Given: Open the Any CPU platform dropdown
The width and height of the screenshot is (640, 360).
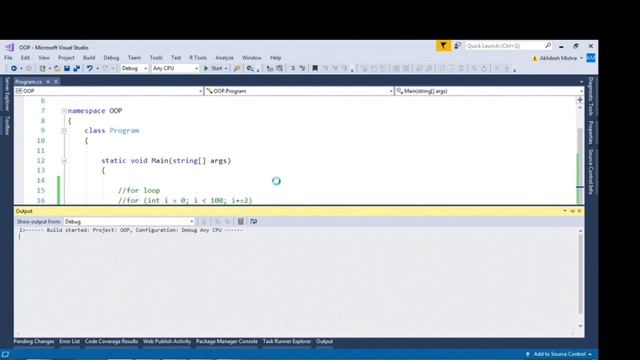Looking at the screenshot, I should point(175,69).
